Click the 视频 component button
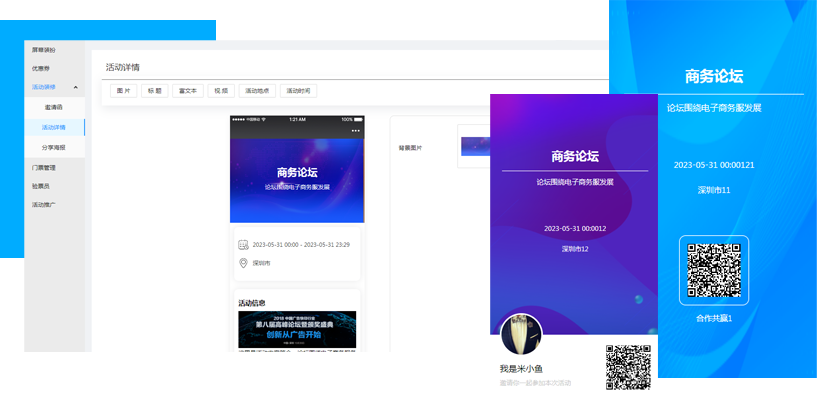The width and height of the screenshot is (817, 403). tap(220, 90)
